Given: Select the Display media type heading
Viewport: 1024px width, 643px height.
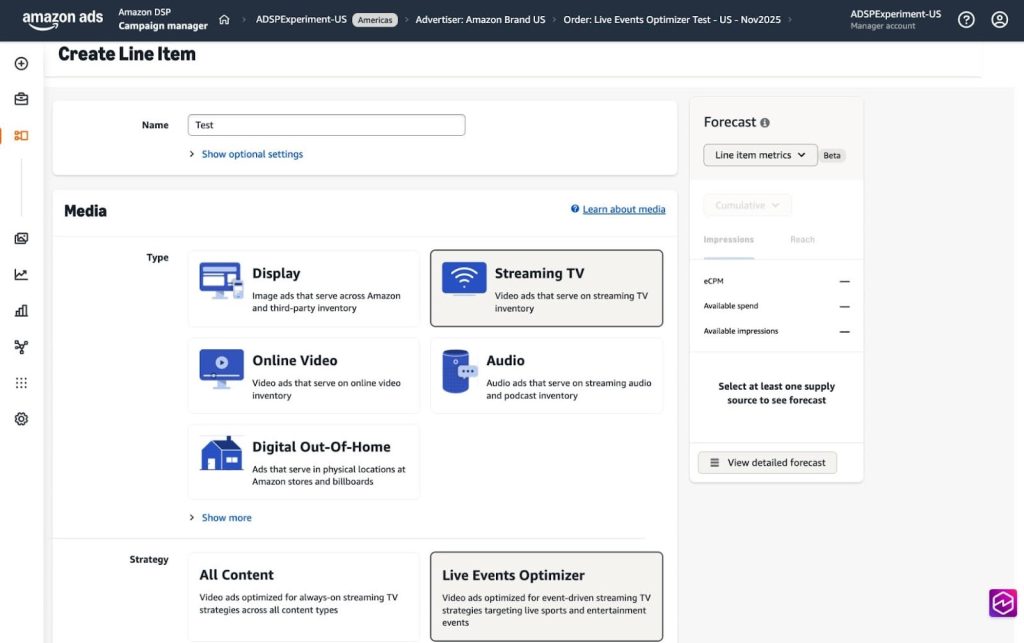Looking at the screenshot, I should click(276, 274).
